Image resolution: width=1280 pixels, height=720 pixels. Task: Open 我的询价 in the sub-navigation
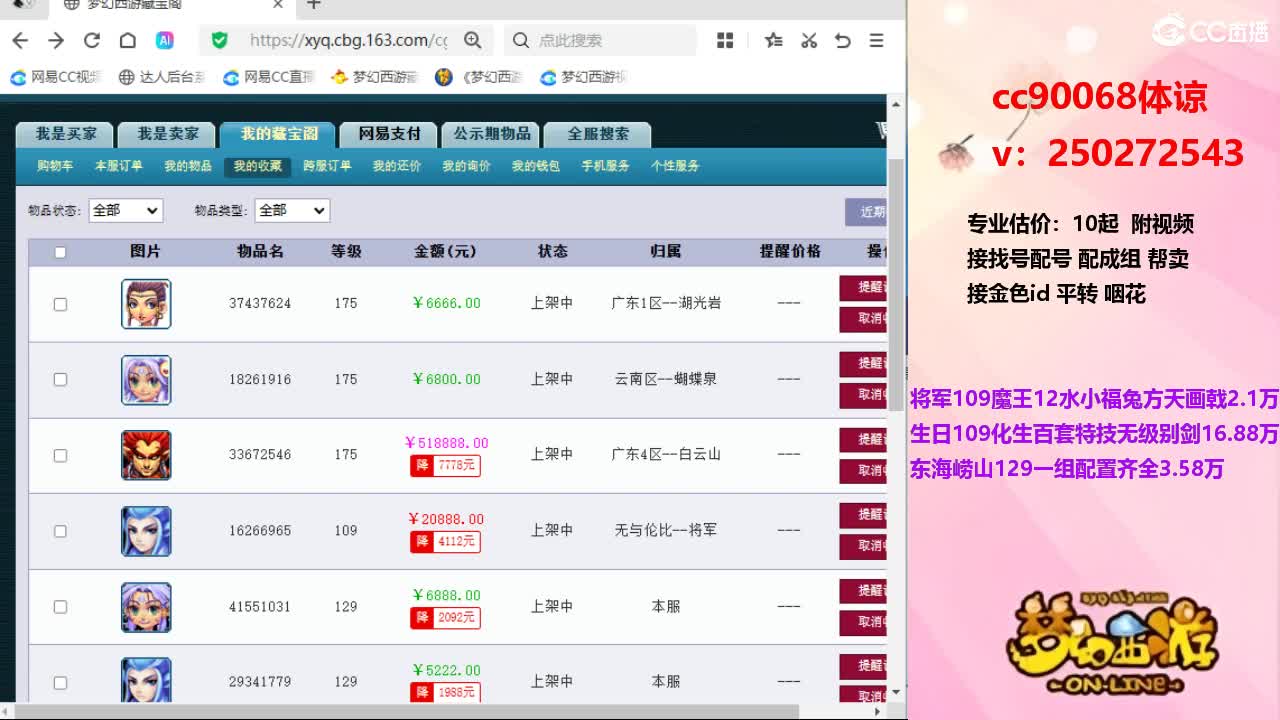466,166
